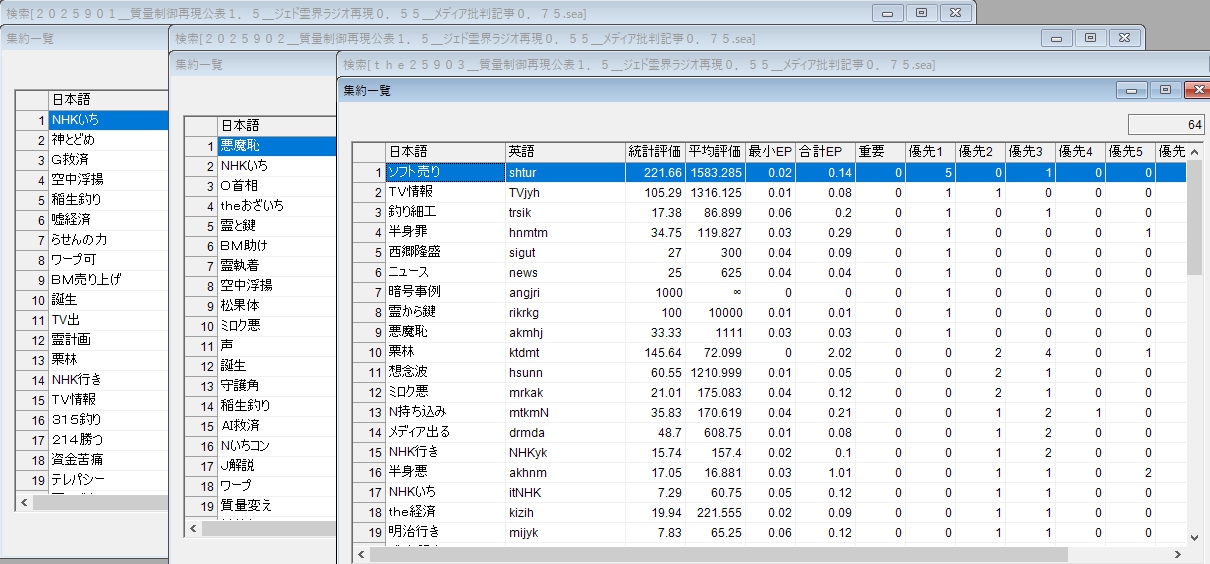Click the down arrow of the table's vertical scrollbar
The height and width of the screenshot is (564, 1210).
tap(1194, 537)
